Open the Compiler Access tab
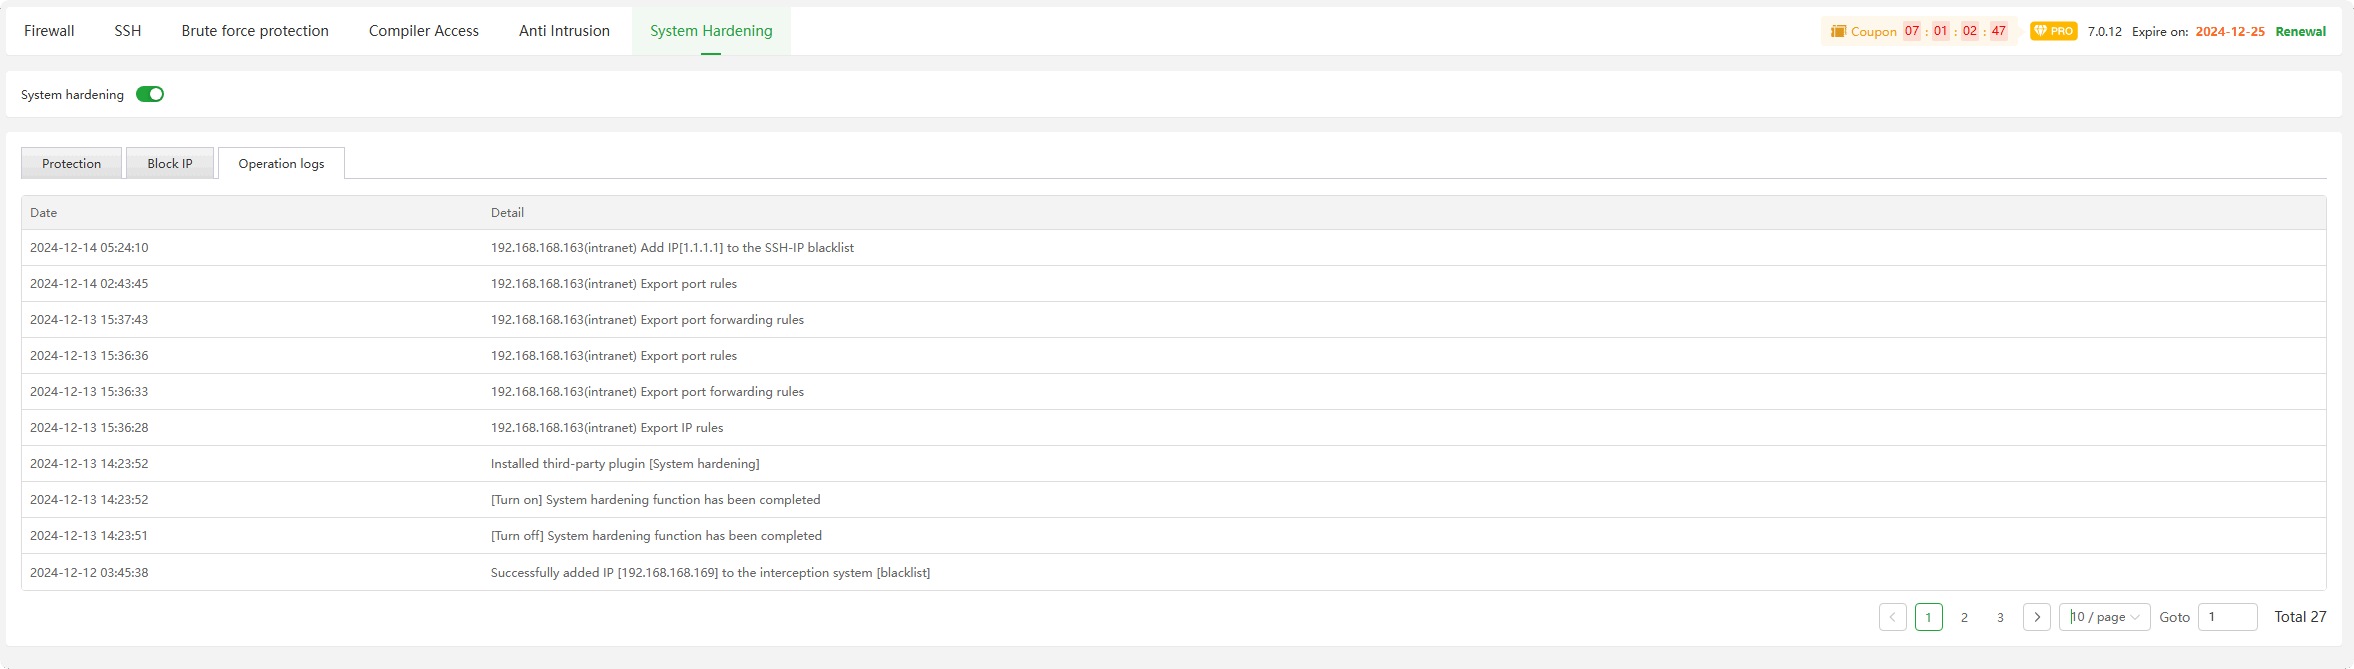 coord(424,31)
